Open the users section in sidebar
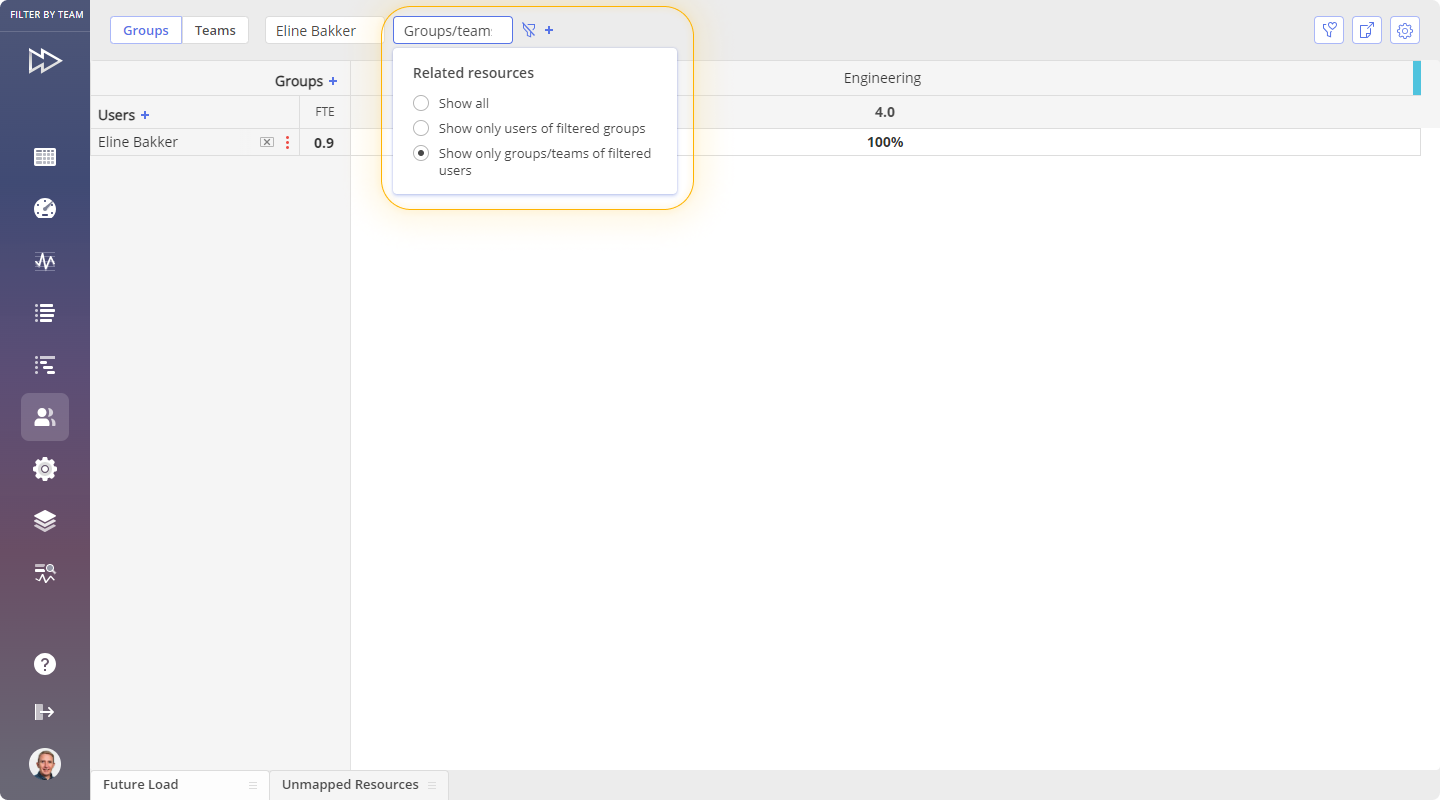 point(45,417)
